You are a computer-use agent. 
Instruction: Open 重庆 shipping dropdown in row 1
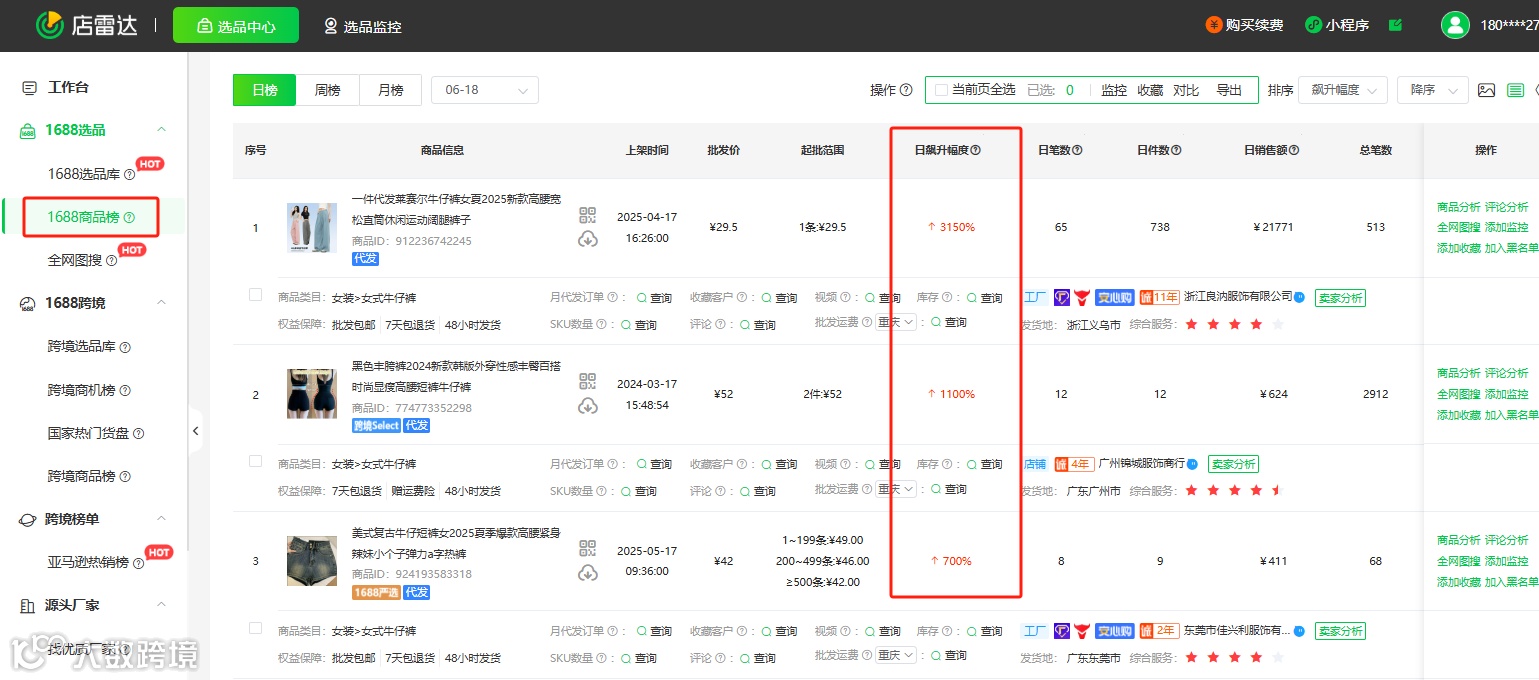pos(896,322)
